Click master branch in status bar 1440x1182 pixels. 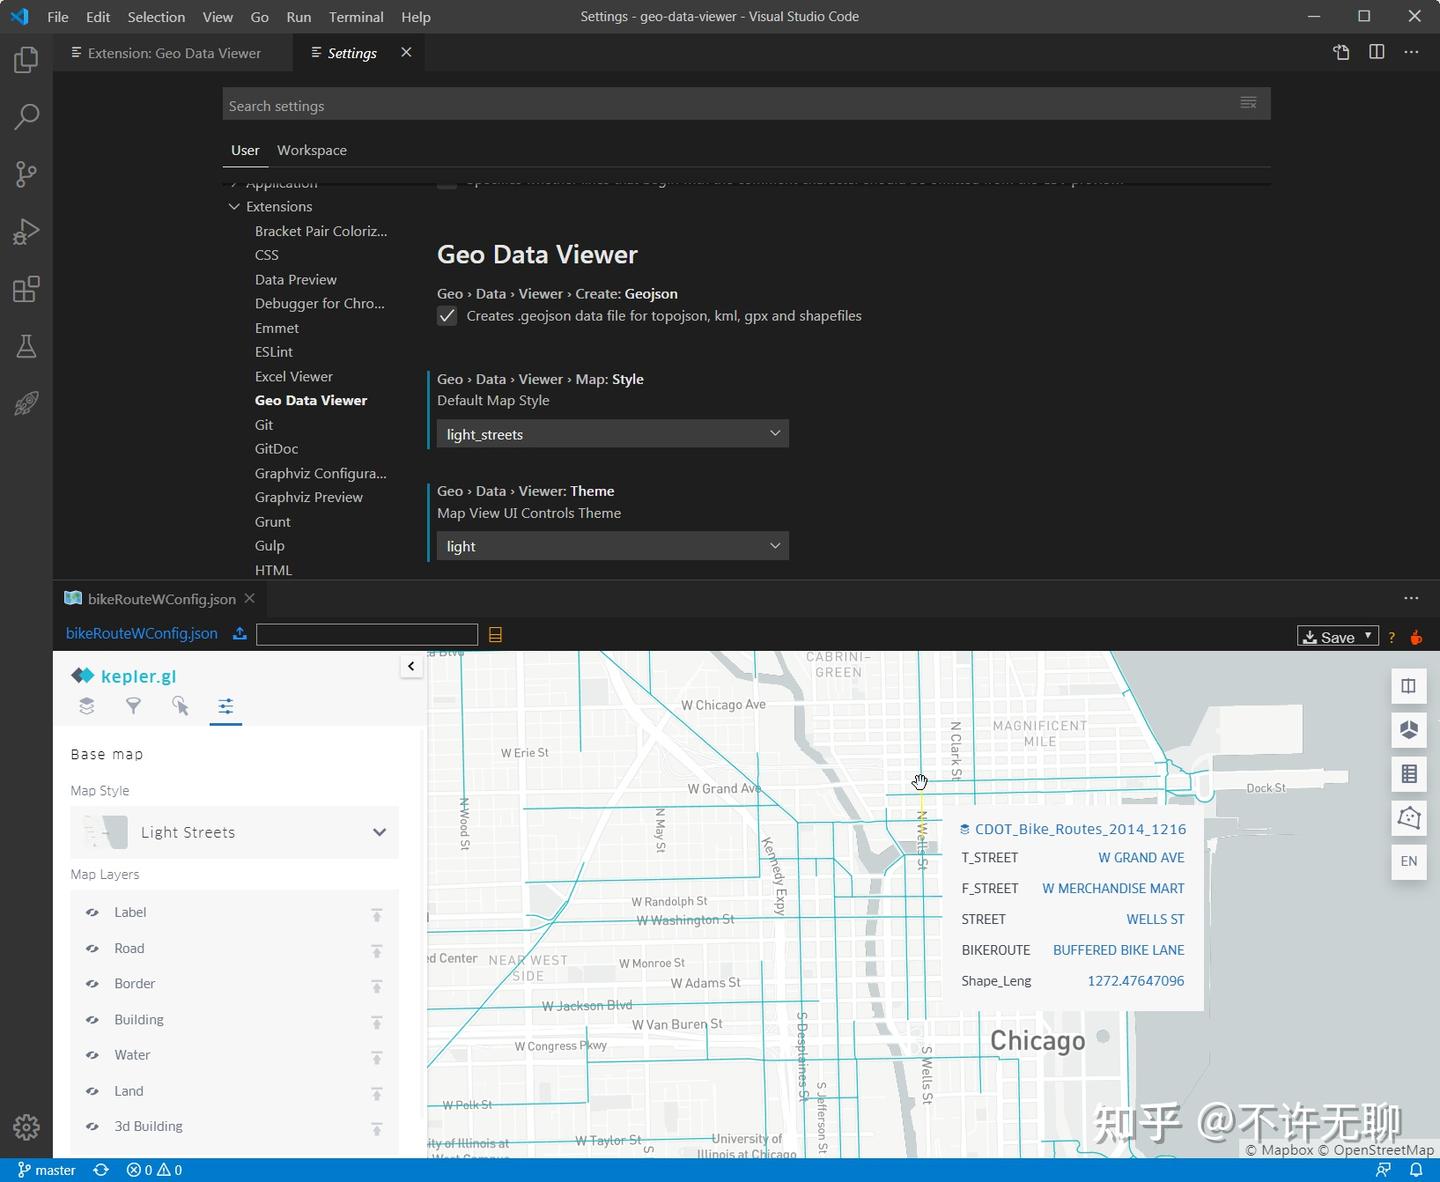point(47,1170)
